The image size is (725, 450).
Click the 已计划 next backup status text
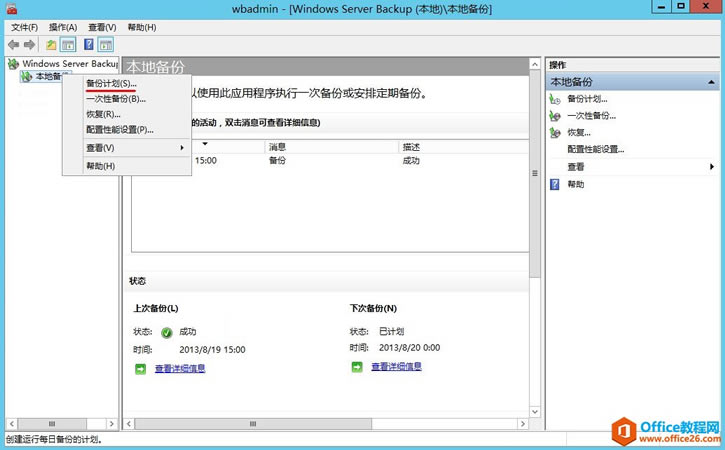tap(392, 332)
